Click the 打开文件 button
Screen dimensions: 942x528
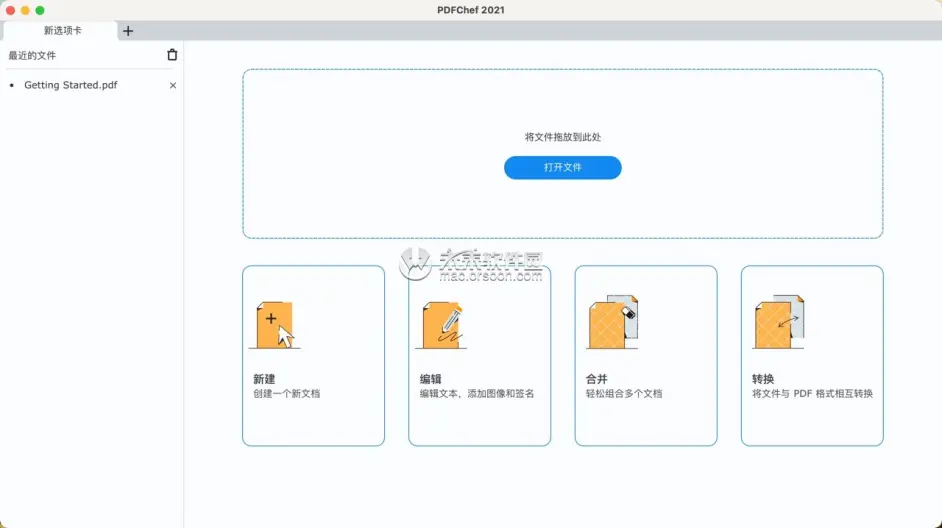563,168
